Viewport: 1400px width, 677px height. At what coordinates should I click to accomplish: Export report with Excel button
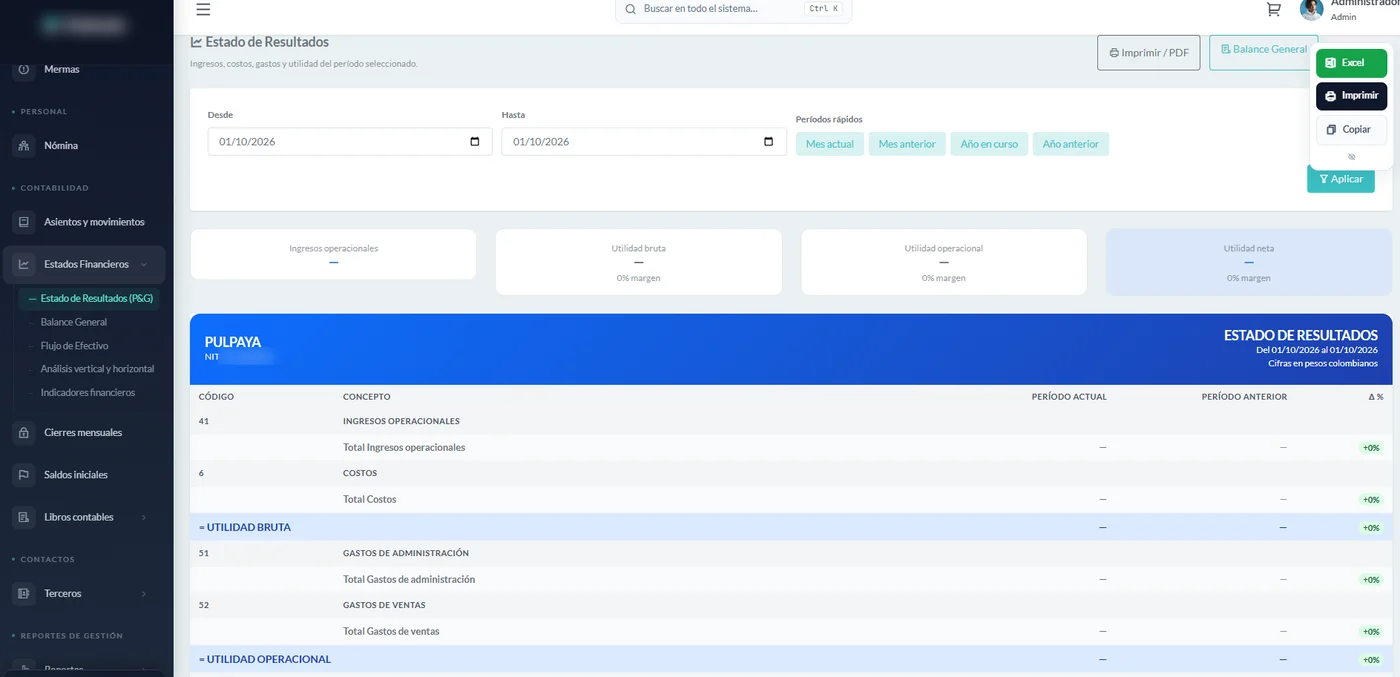click(x=1351, y=63)
